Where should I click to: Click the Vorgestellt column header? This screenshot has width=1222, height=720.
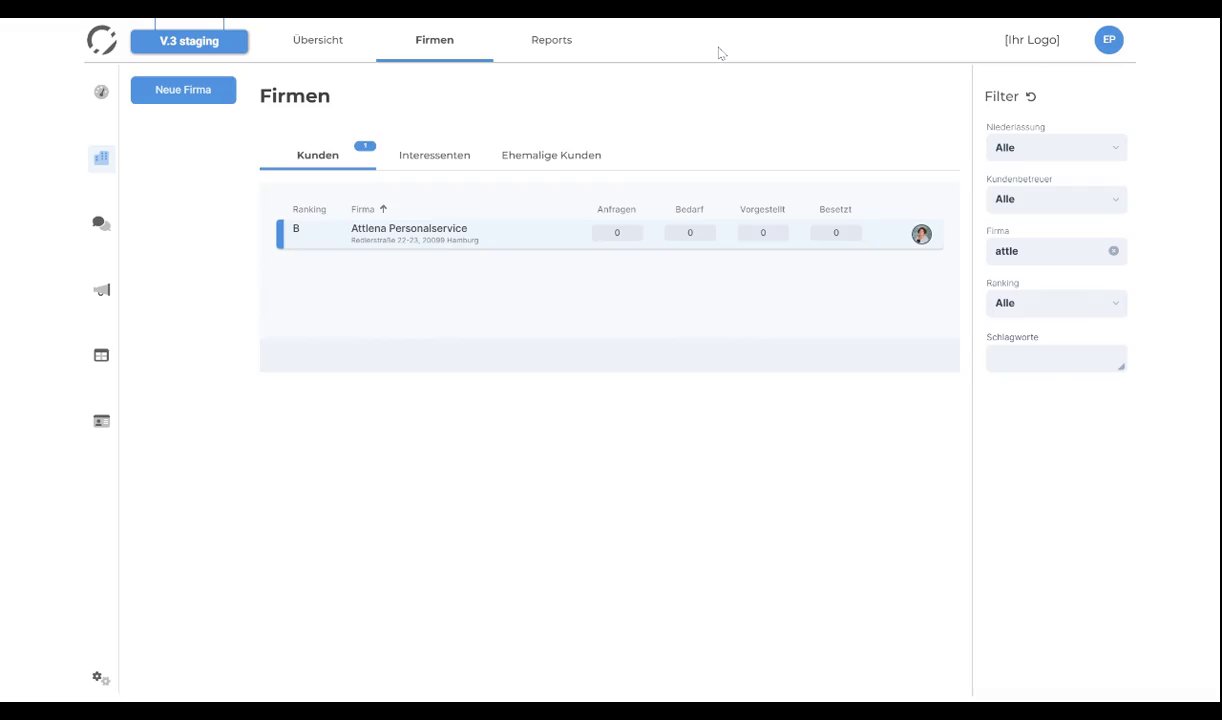pos(763,210)
